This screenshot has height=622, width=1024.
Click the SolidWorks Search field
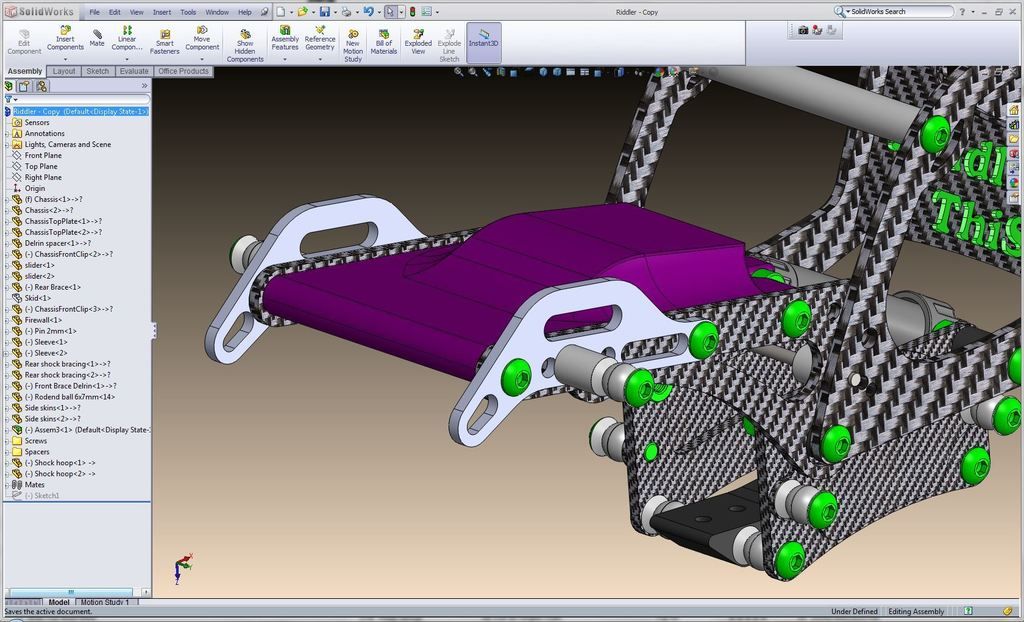click(x=894, y=12)
